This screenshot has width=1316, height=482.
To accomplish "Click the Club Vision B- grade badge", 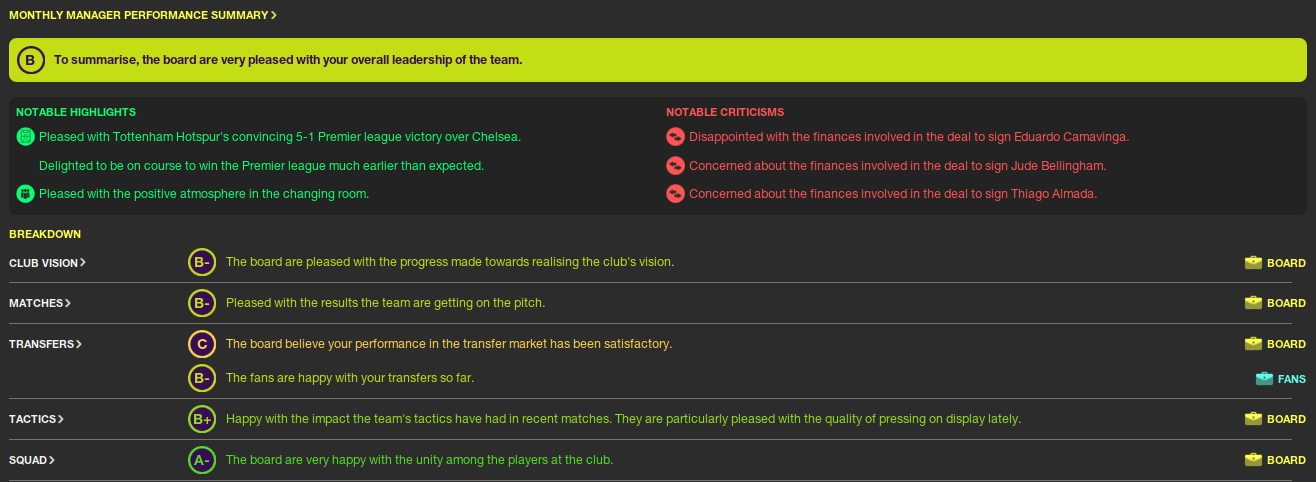I will [202, 262].
